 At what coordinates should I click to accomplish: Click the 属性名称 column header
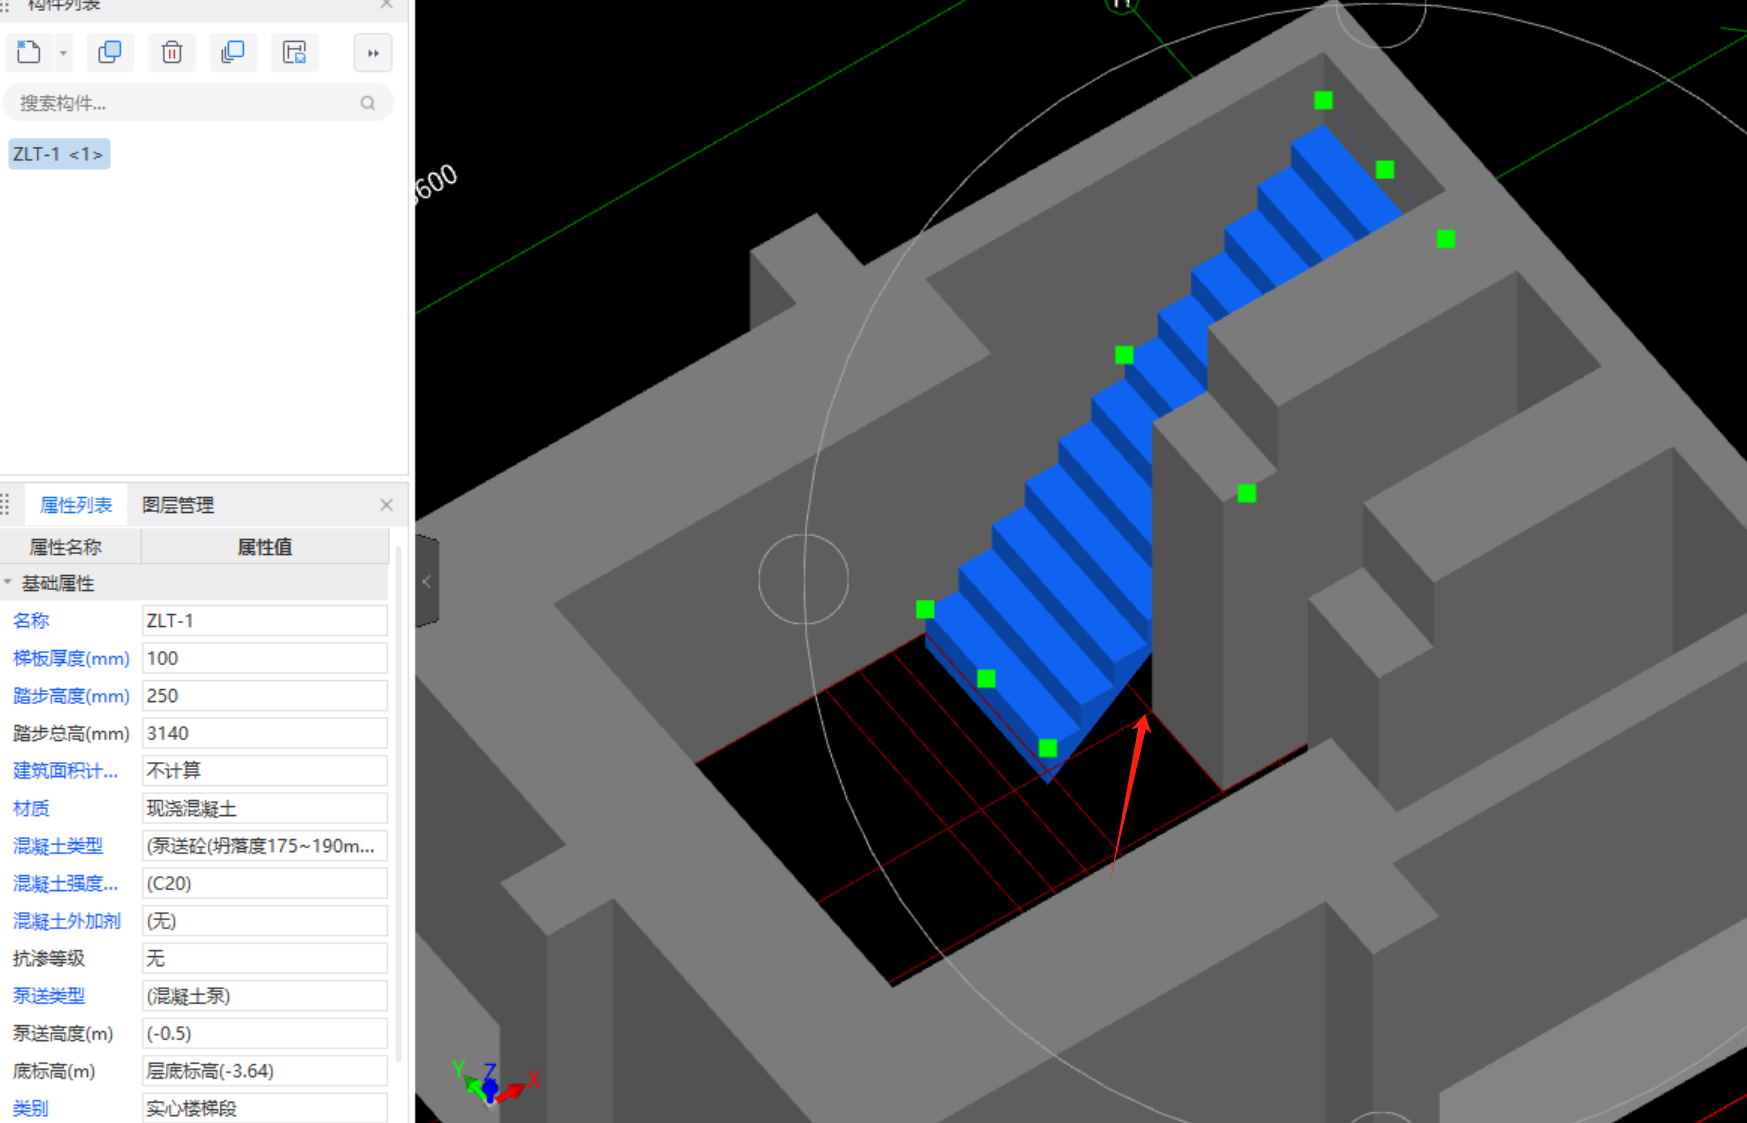point(65,547)
